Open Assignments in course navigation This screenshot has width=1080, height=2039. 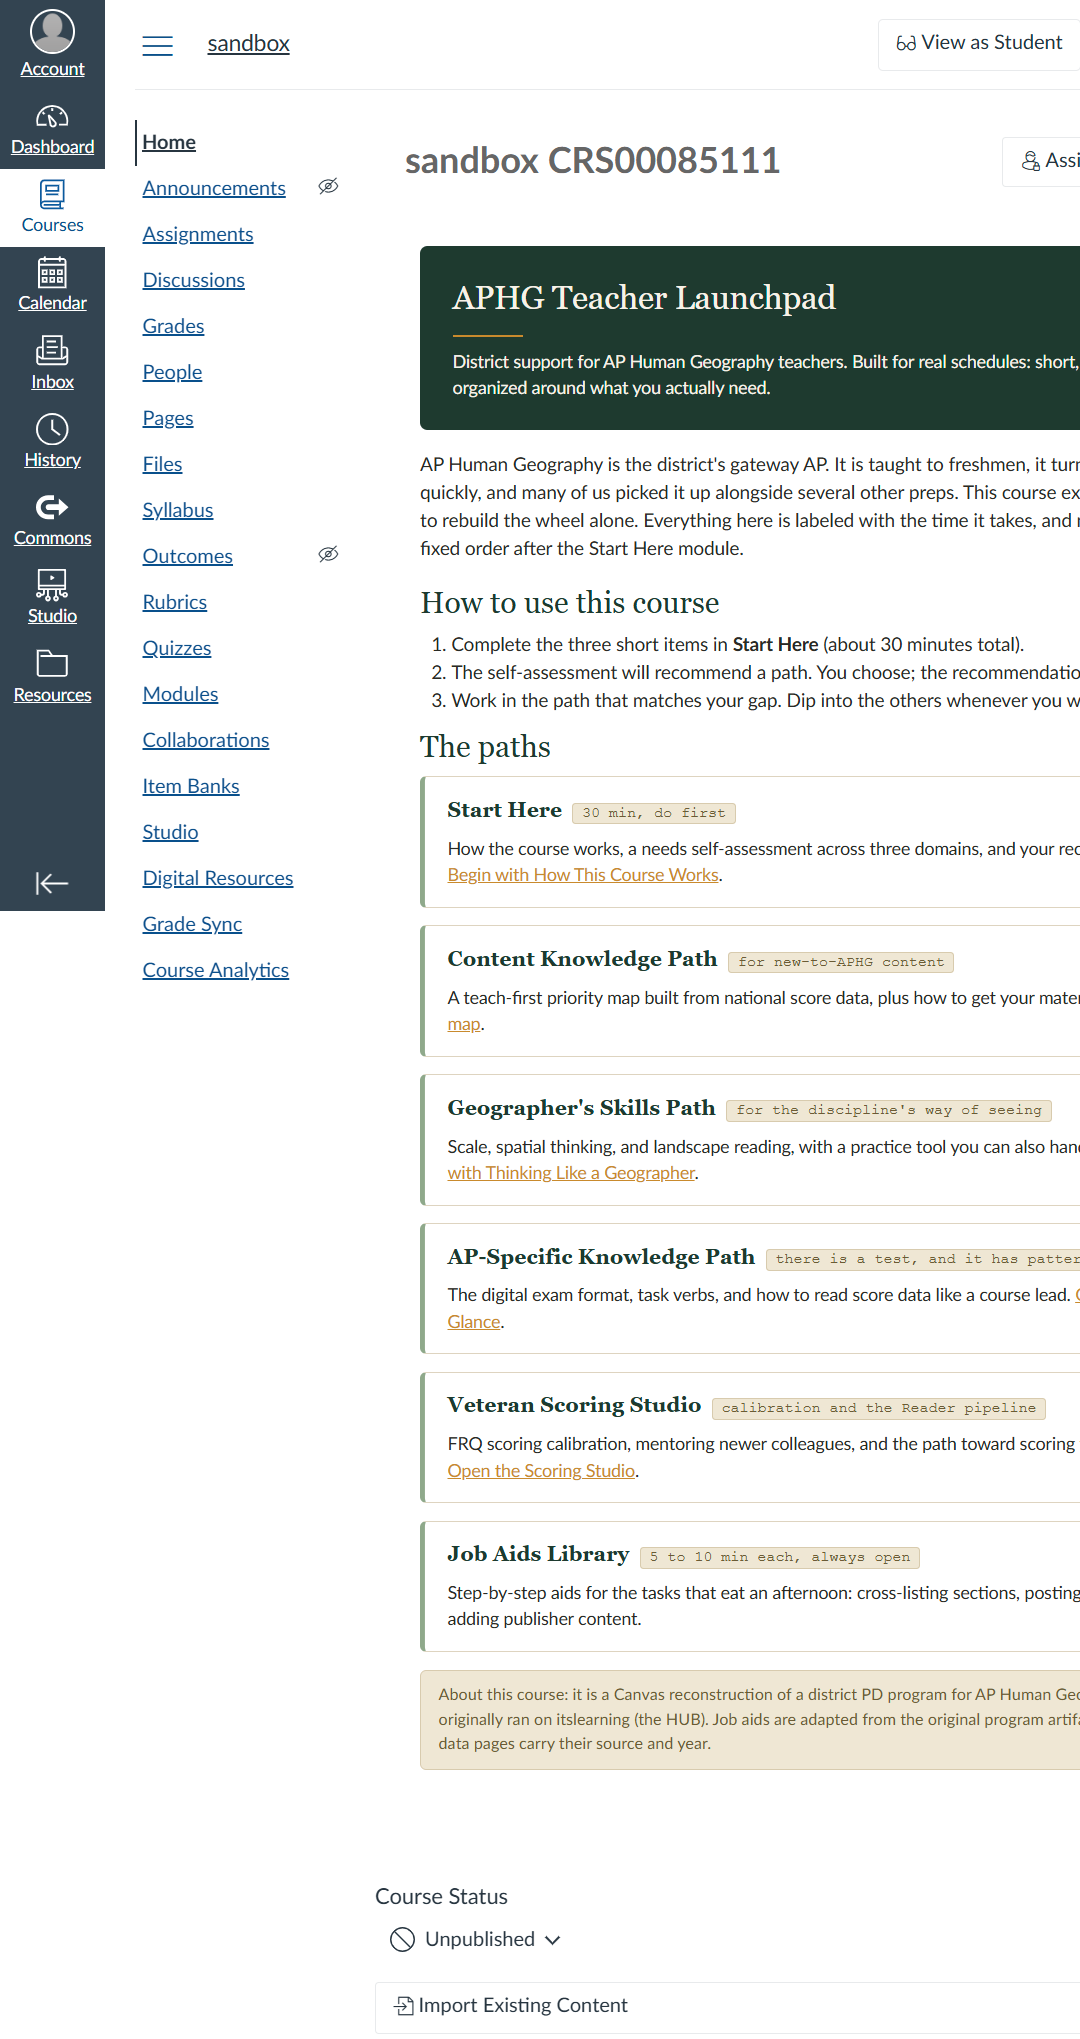[198, 234]
